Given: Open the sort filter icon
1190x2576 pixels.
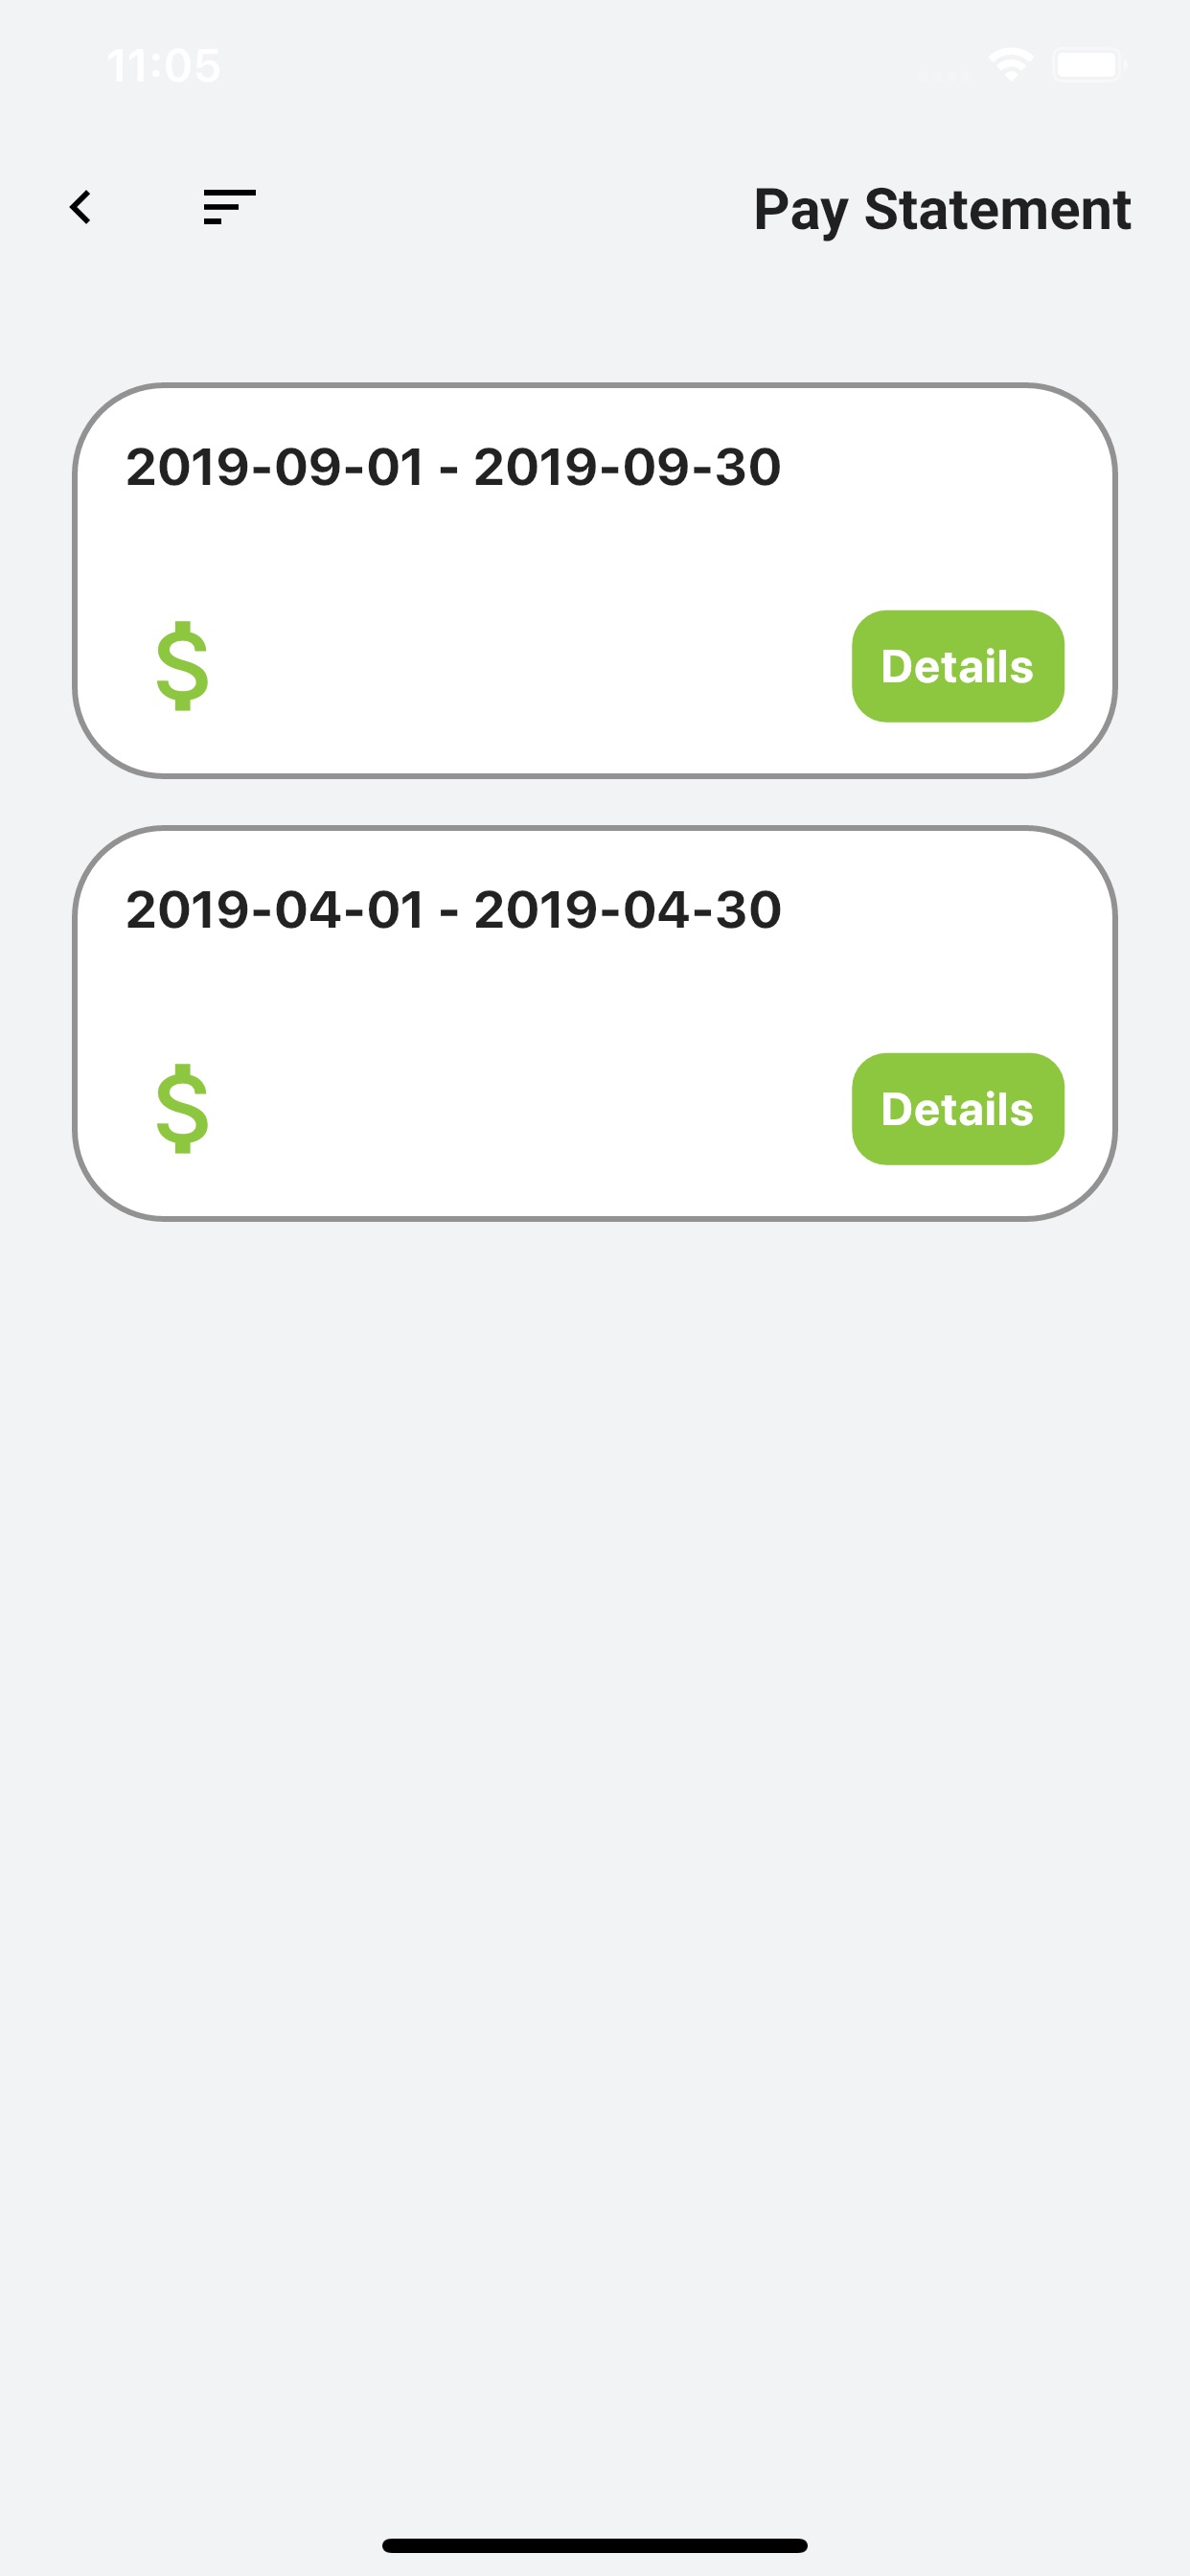Looking at the screenshot, I should pyautogui.click(x=229, y=207).
